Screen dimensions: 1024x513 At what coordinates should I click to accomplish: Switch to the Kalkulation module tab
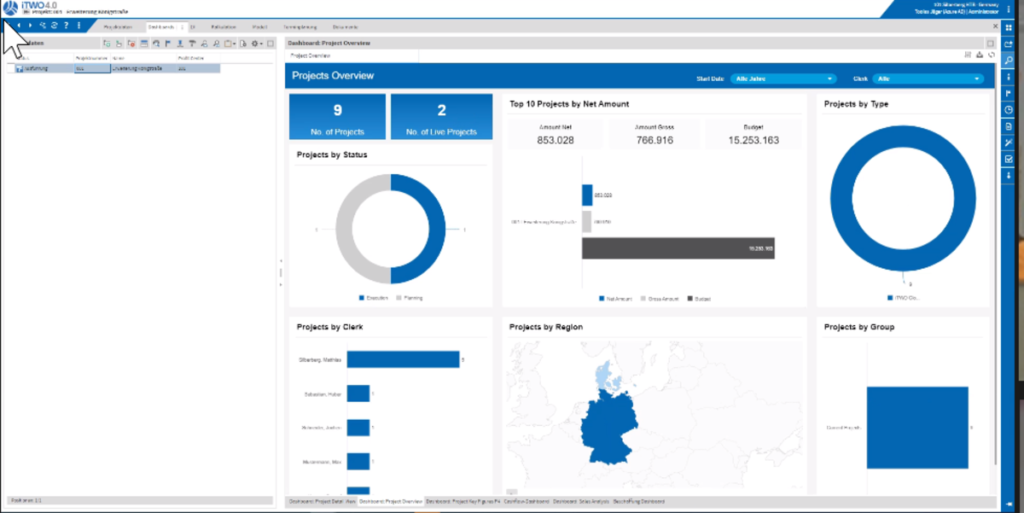[x=223, y=27]
